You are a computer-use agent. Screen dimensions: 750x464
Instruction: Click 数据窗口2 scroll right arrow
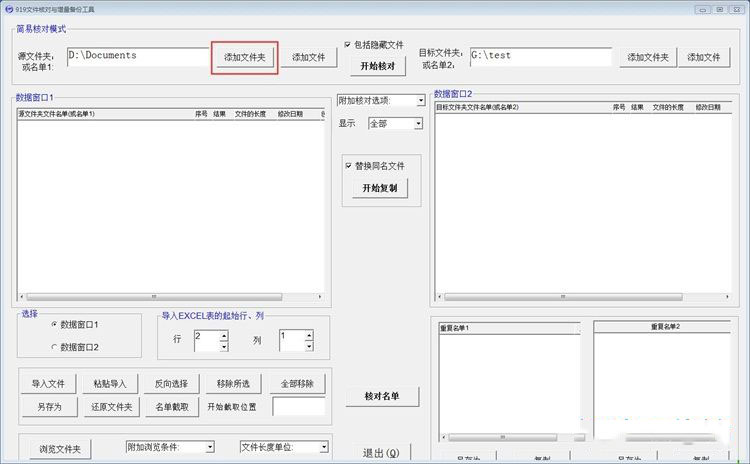coord(727,297)
